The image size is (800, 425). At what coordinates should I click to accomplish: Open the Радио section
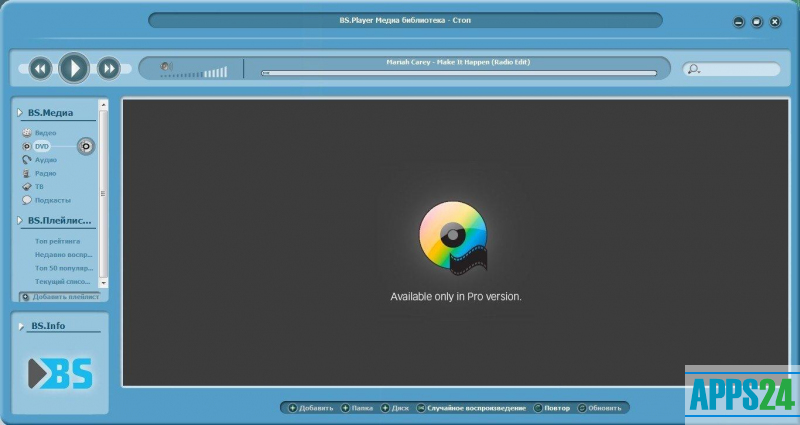44,173
